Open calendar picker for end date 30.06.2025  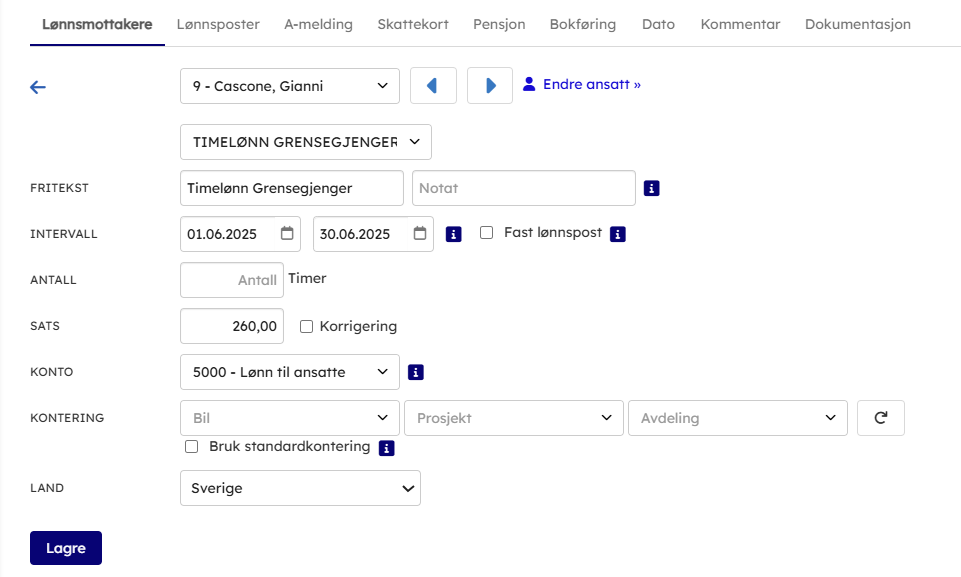pyautogui.click(x=420, y=234)
